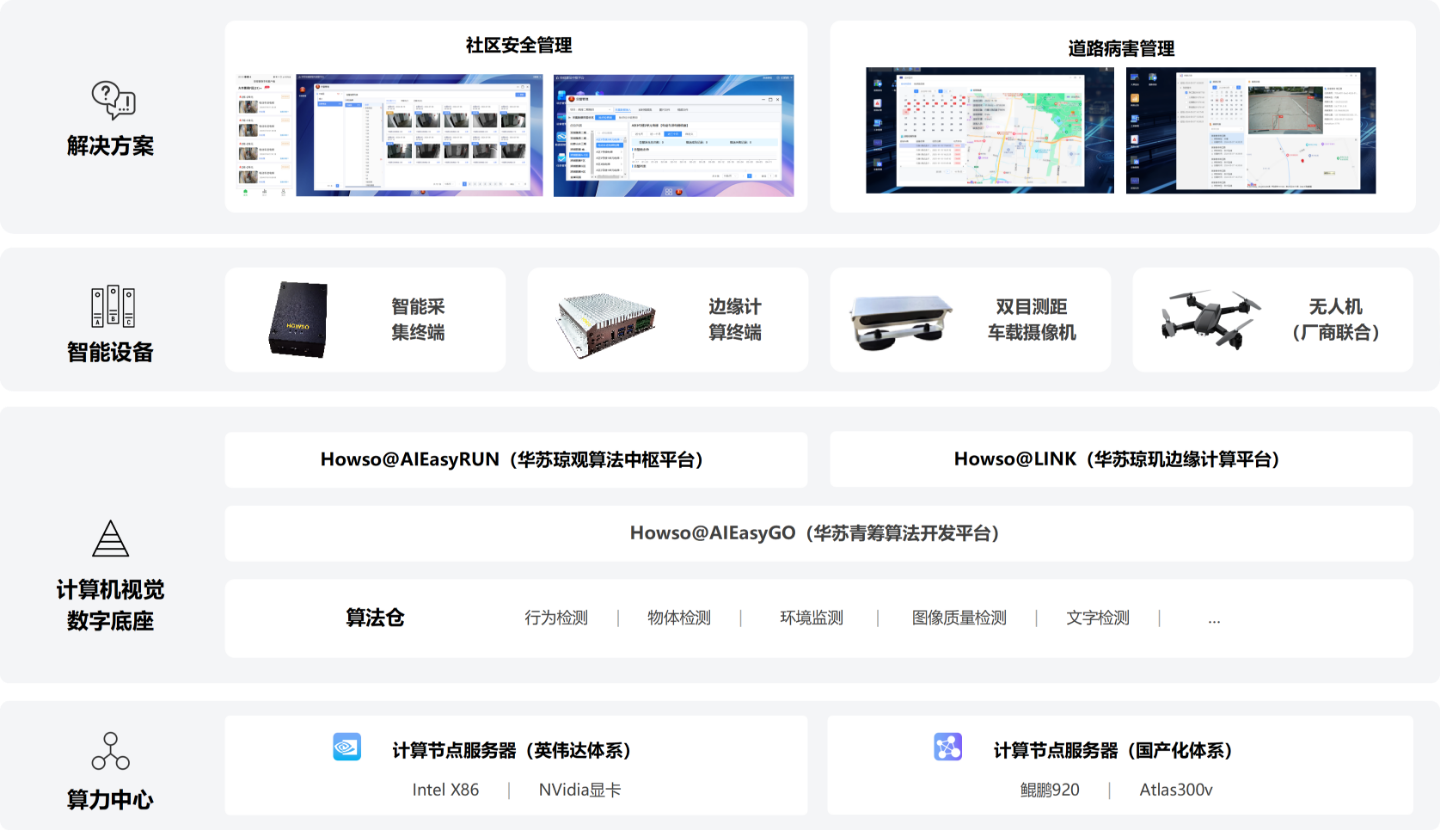1440x831 pixels.
Task: Select 行为检测 in the algorithm list
Action: pyautogui.click(x=556, y=618)
